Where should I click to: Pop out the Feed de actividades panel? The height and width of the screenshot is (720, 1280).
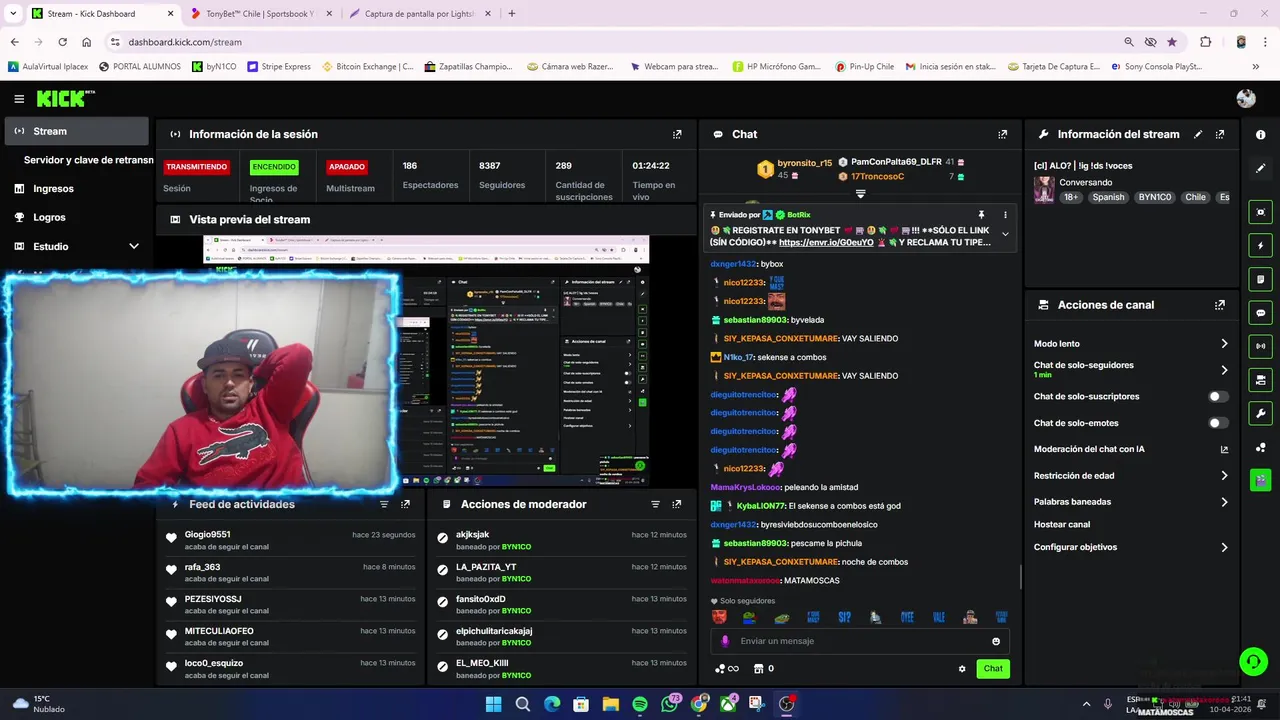pos(405,505)
